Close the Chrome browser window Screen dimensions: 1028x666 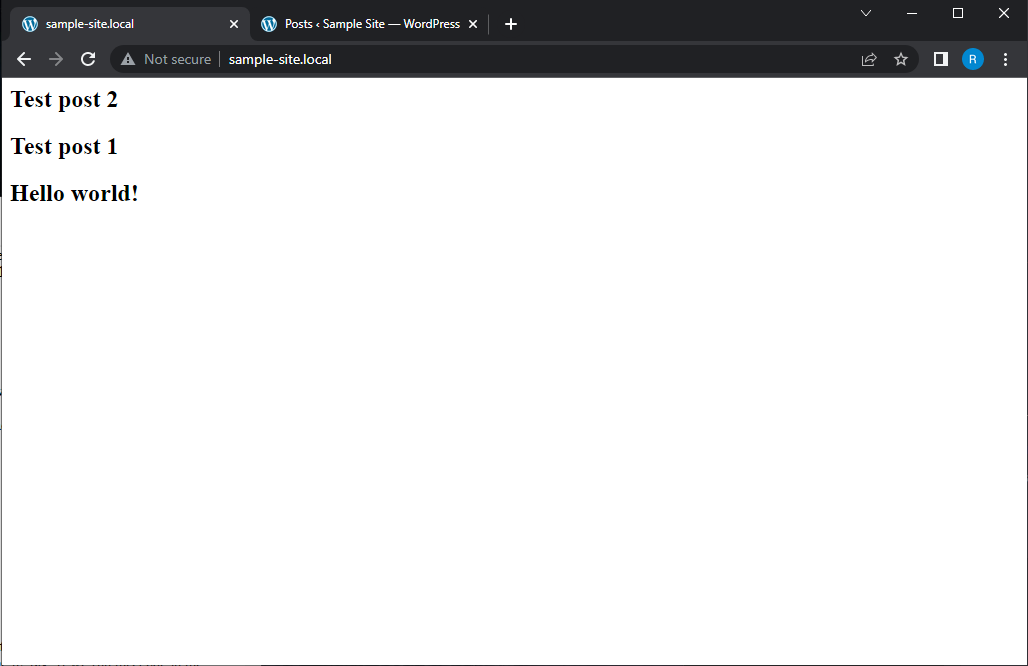1004,13
